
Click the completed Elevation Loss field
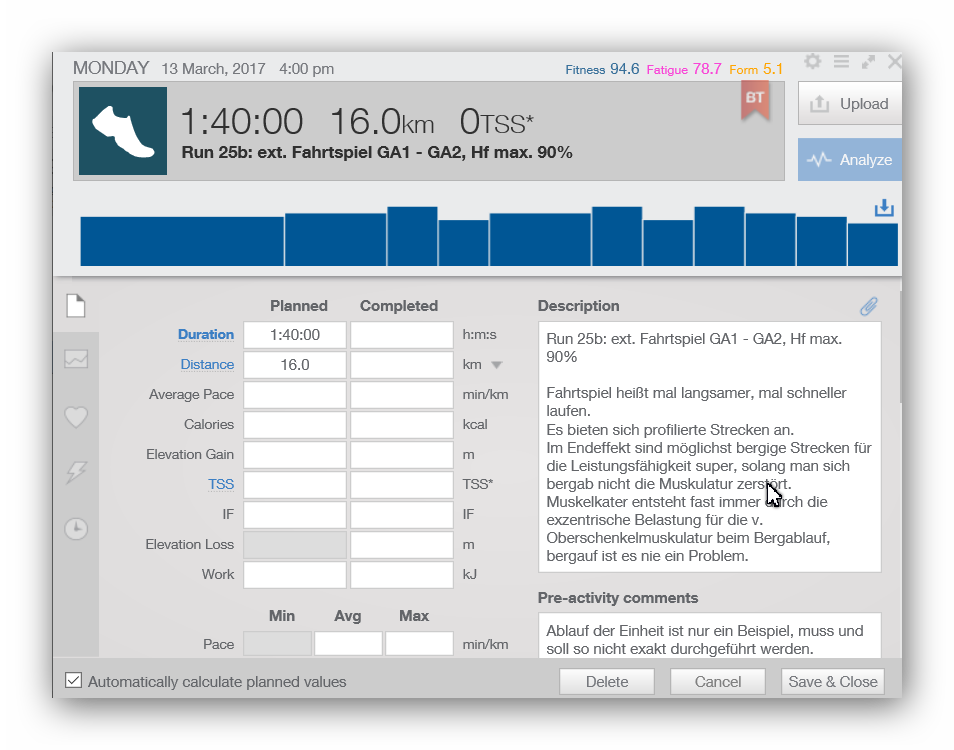(402, 544)
